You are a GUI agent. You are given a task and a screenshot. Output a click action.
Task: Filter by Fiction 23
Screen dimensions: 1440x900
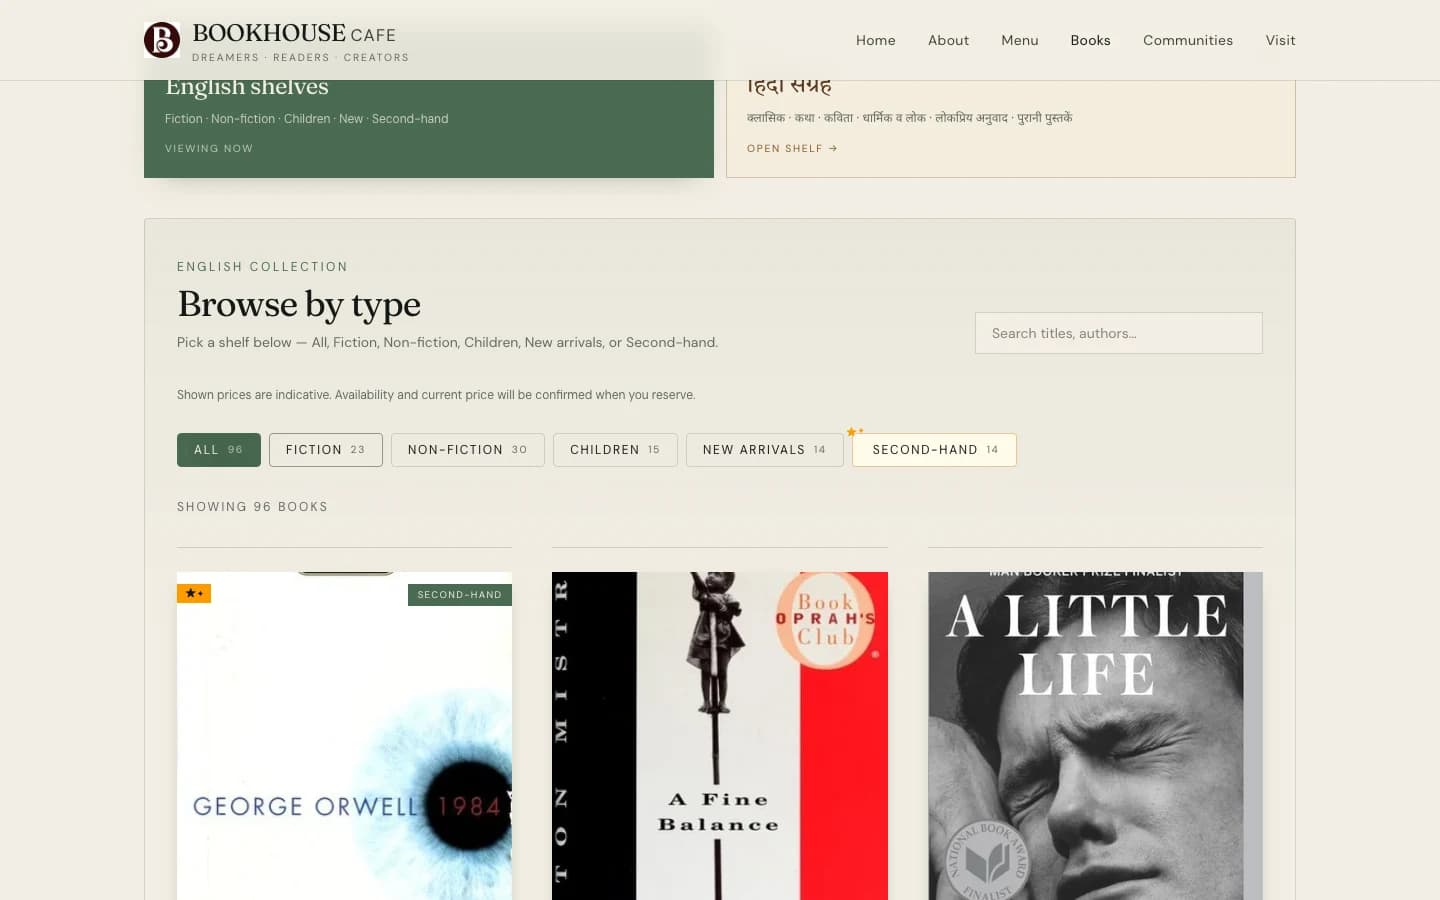pos(326,450)
